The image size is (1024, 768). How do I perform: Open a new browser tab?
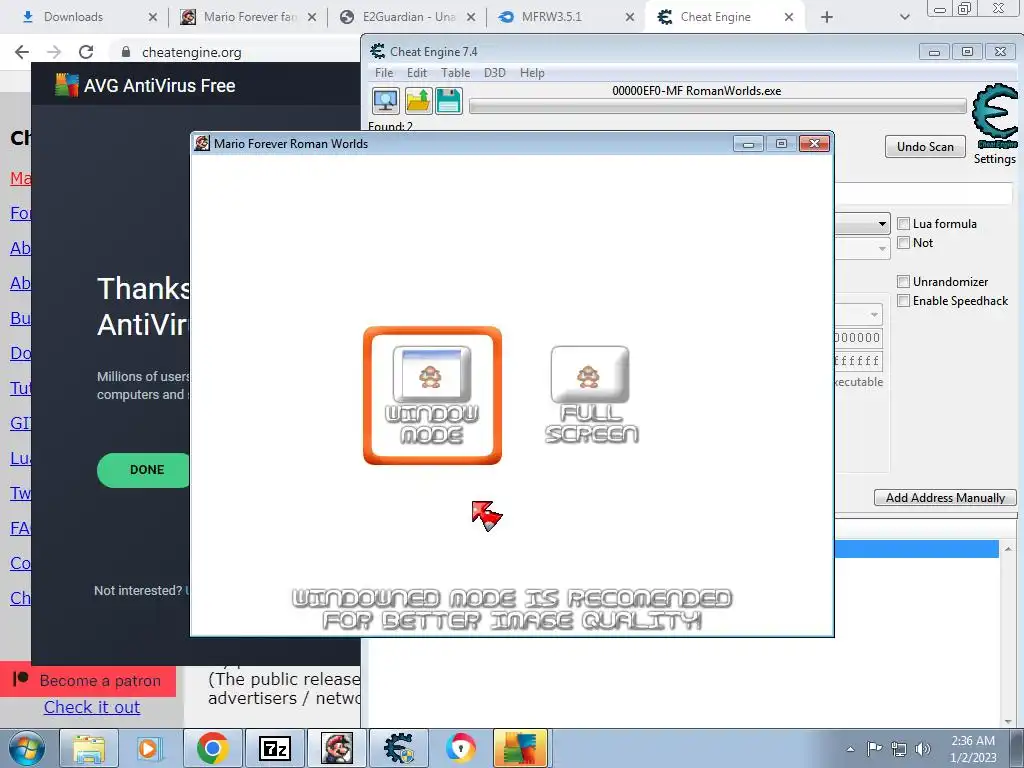[x=827, y=17]
